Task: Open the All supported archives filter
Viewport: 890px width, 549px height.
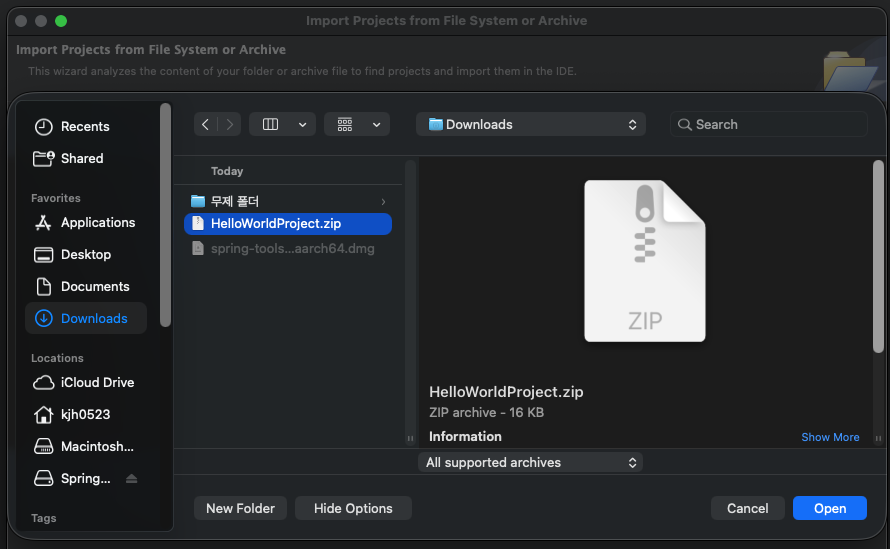Action: [531, 463]
